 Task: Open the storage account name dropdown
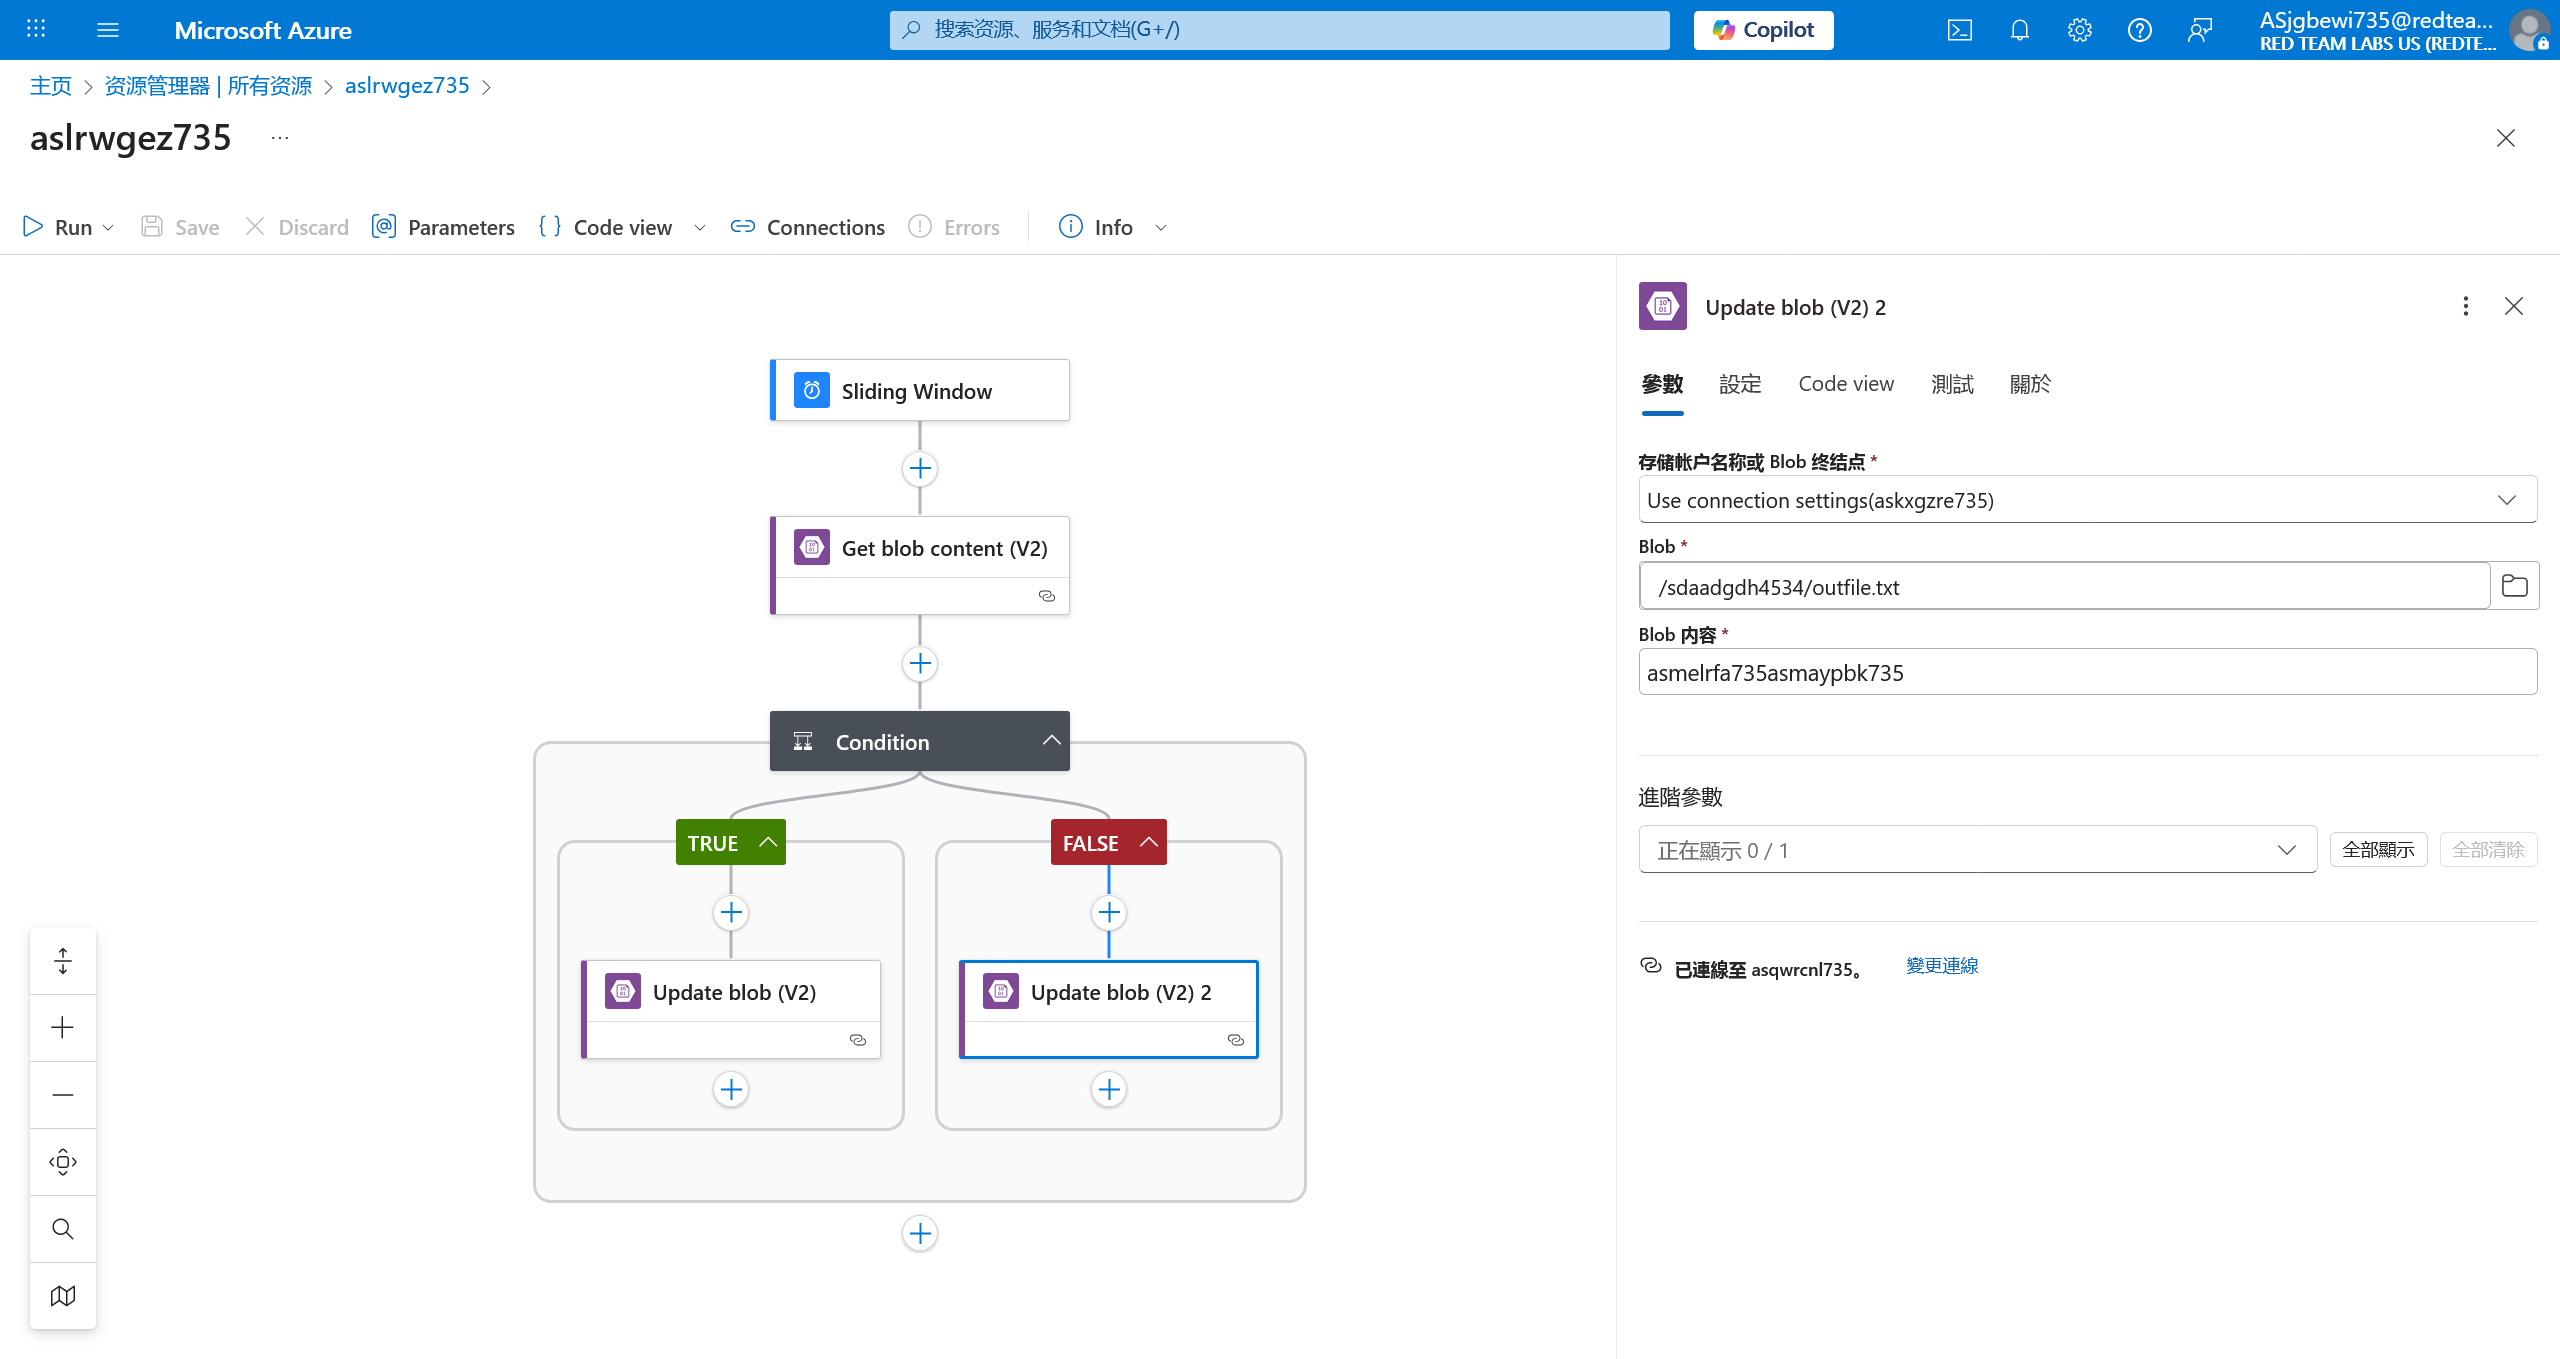(2087, 500)
